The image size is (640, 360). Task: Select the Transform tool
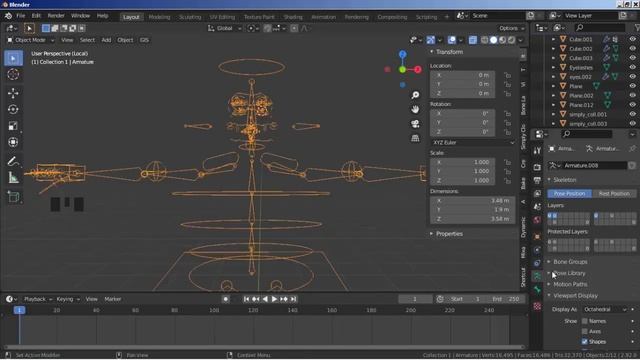pyautogui.click(x=13, y=142)
